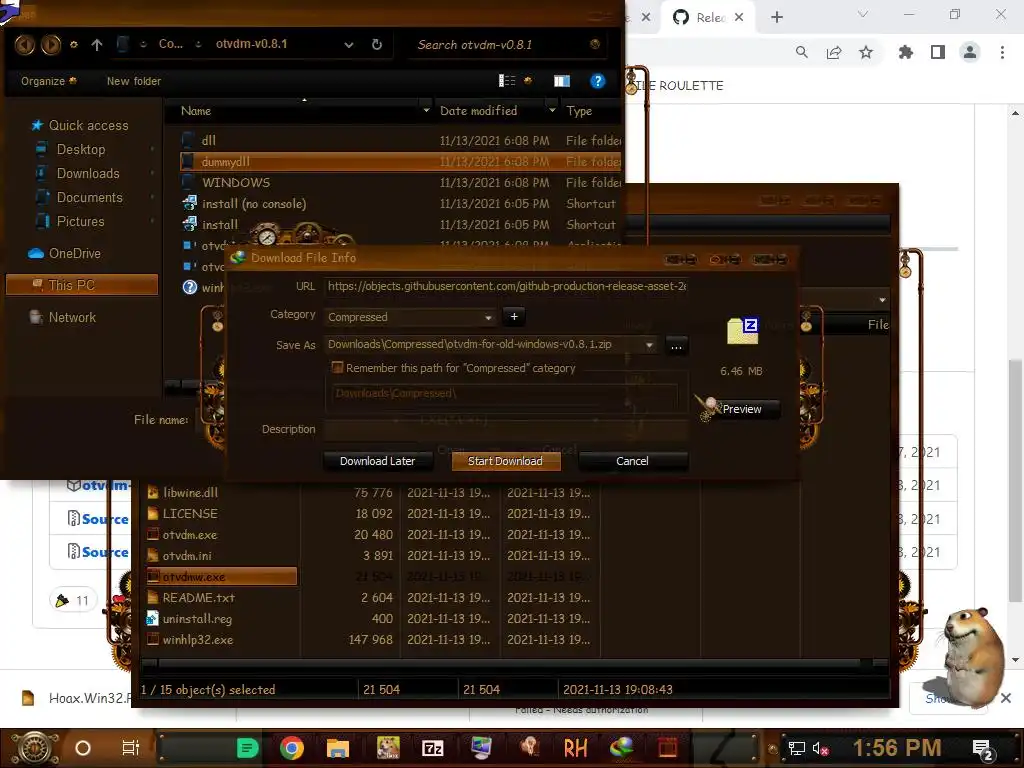Select This PC in navigation pane
The width and height of the screenshot is (1024, 768).
pos(82,285)
